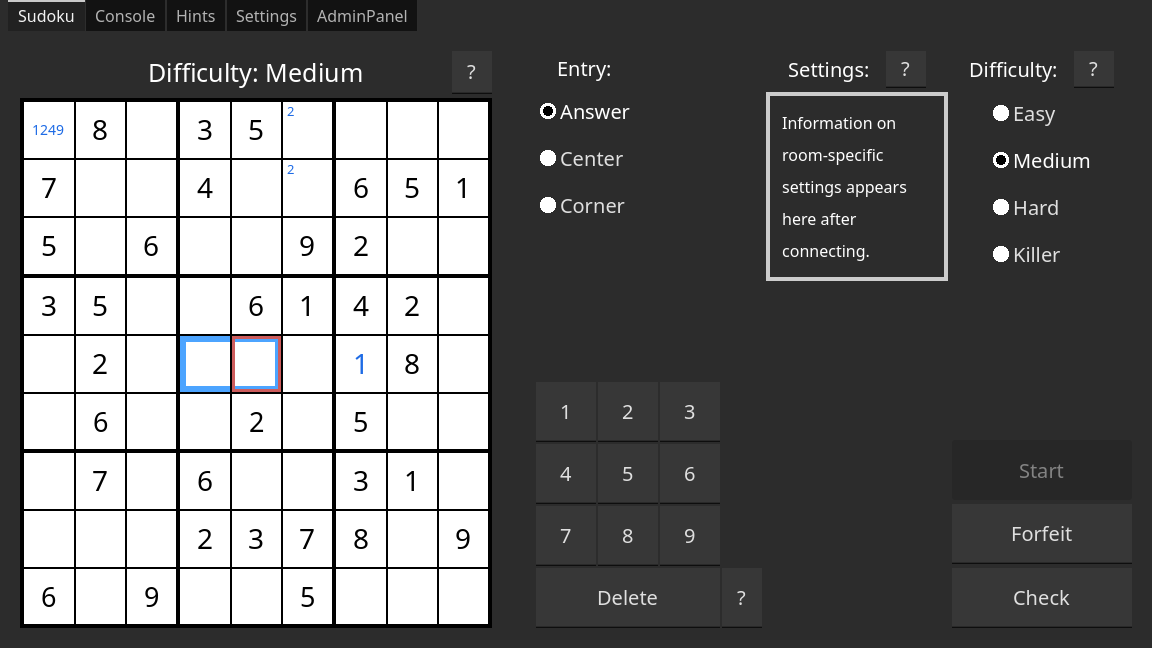This screenshot has width=1152, height=648.
Task: Click the Check button
Action: tap(1041, 598)
